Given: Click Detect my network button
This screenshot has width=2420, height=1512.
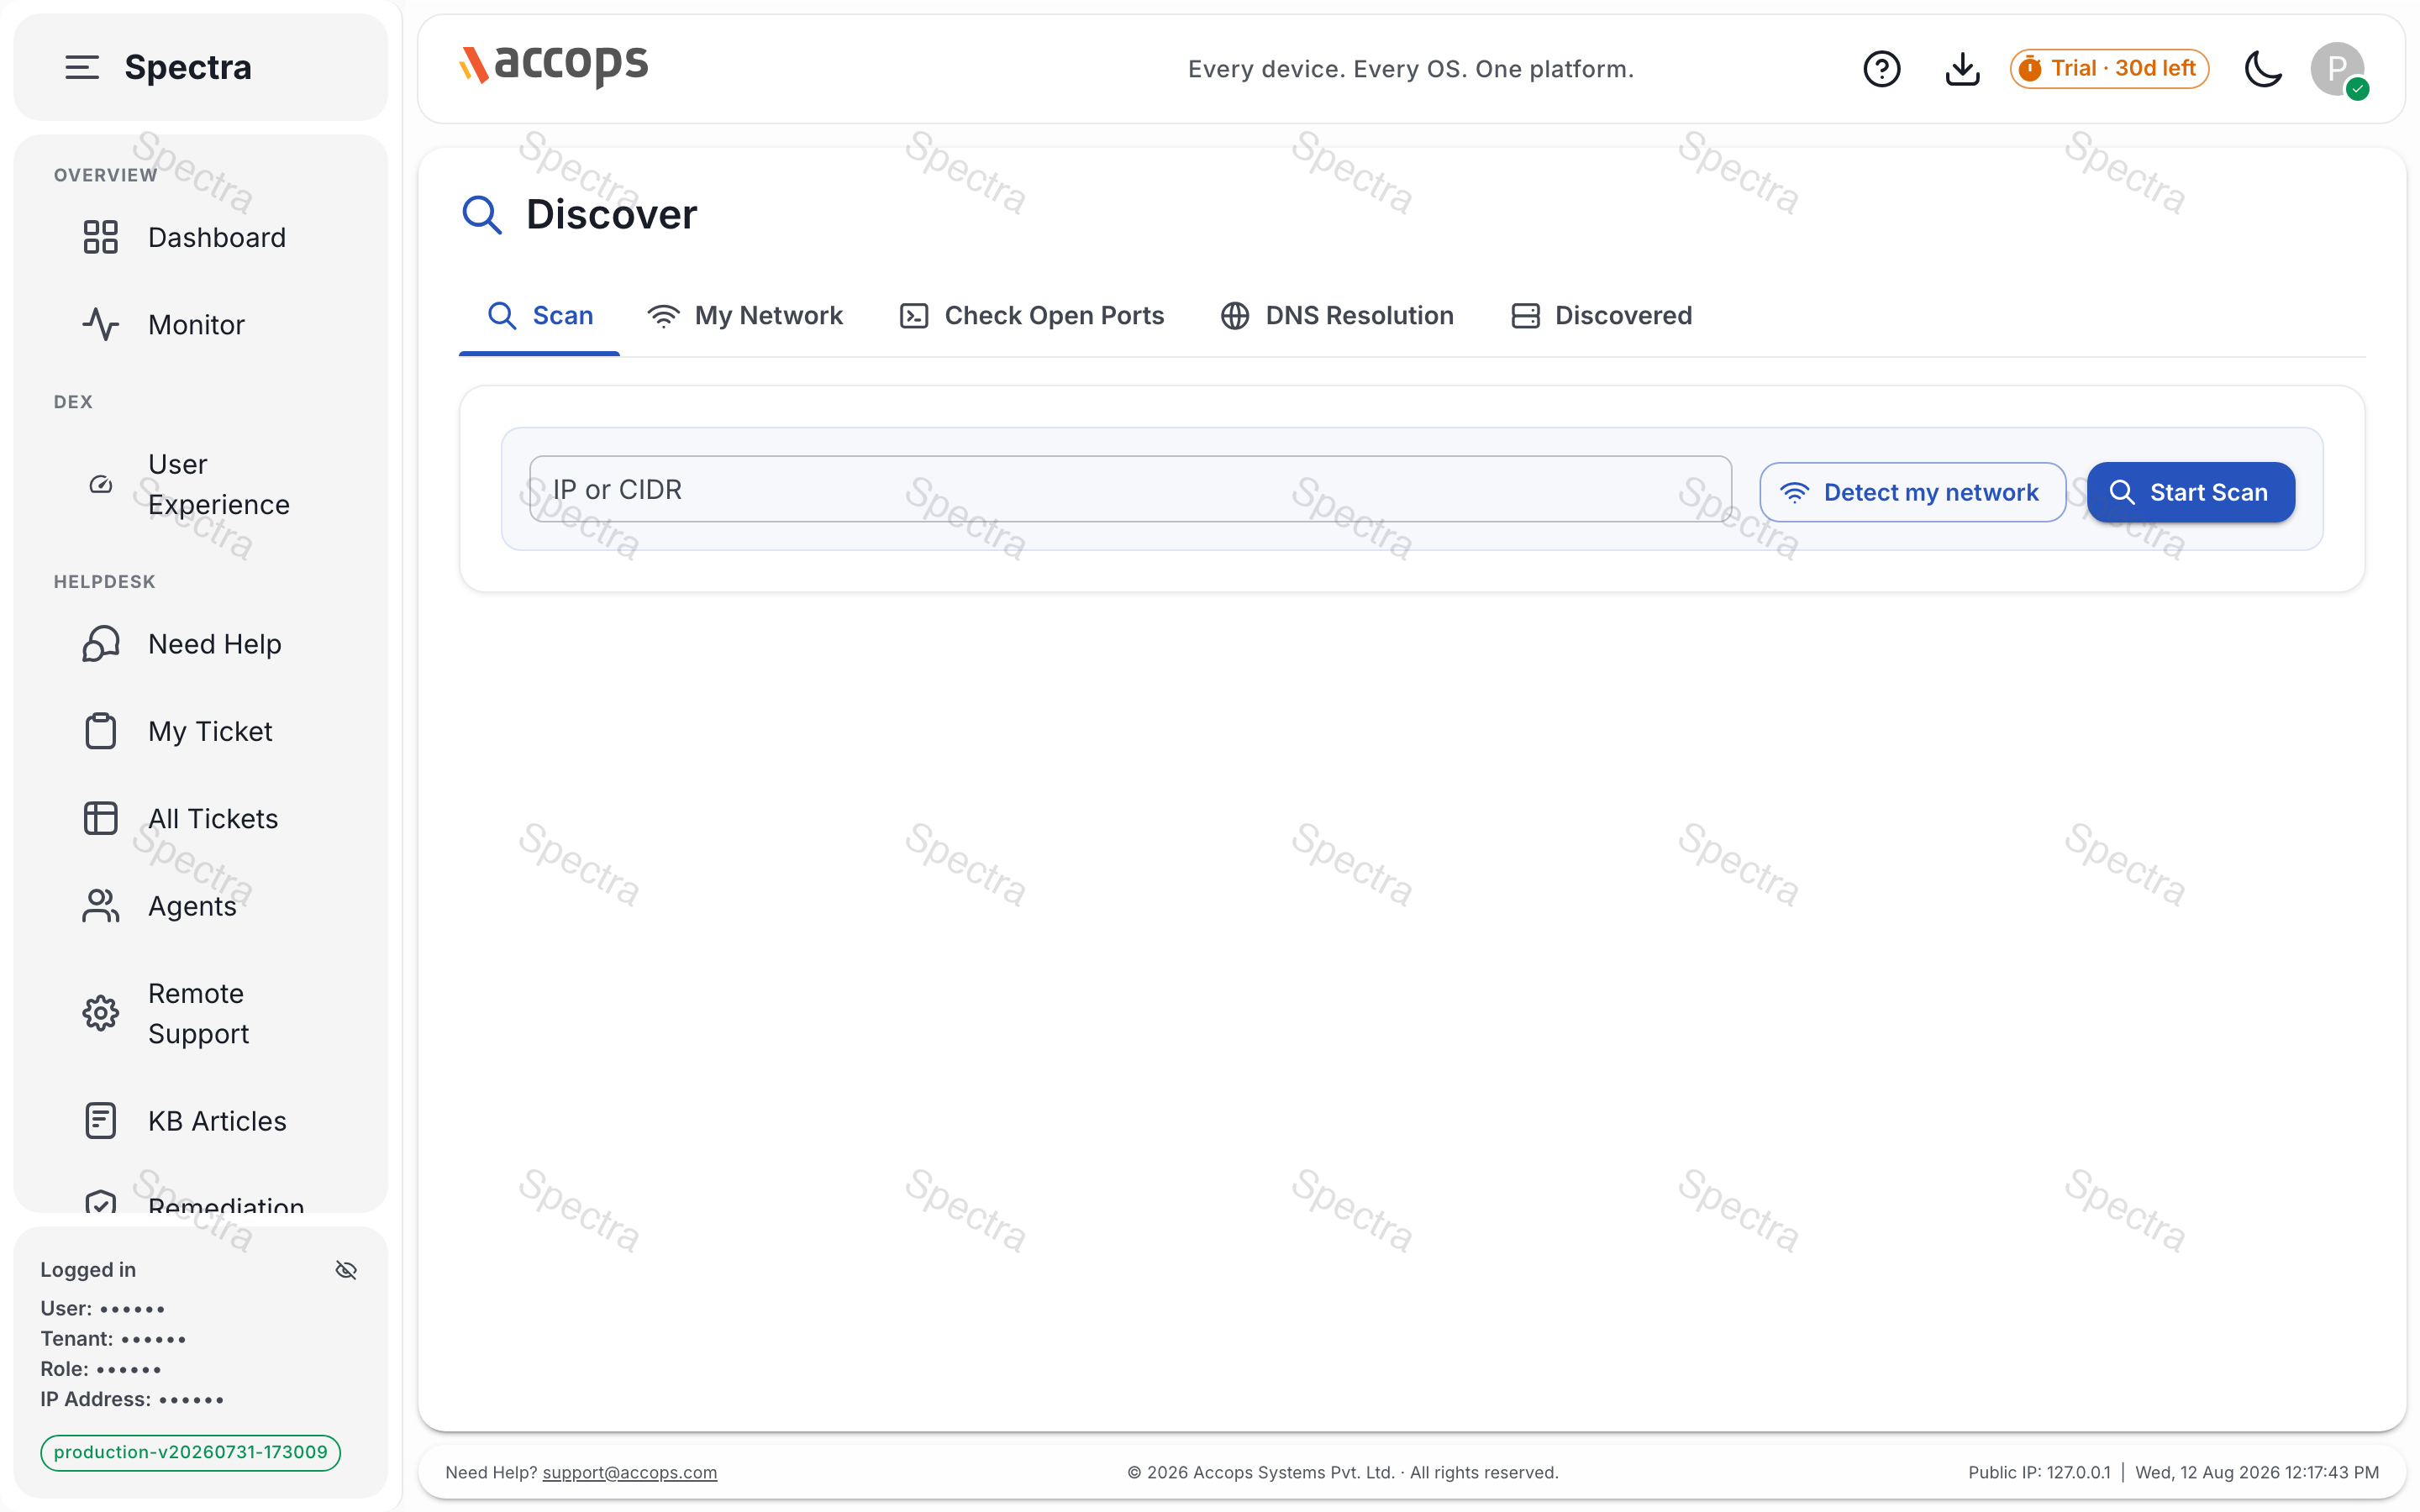Looking at the screenshot, I should tap(1912, 492).
